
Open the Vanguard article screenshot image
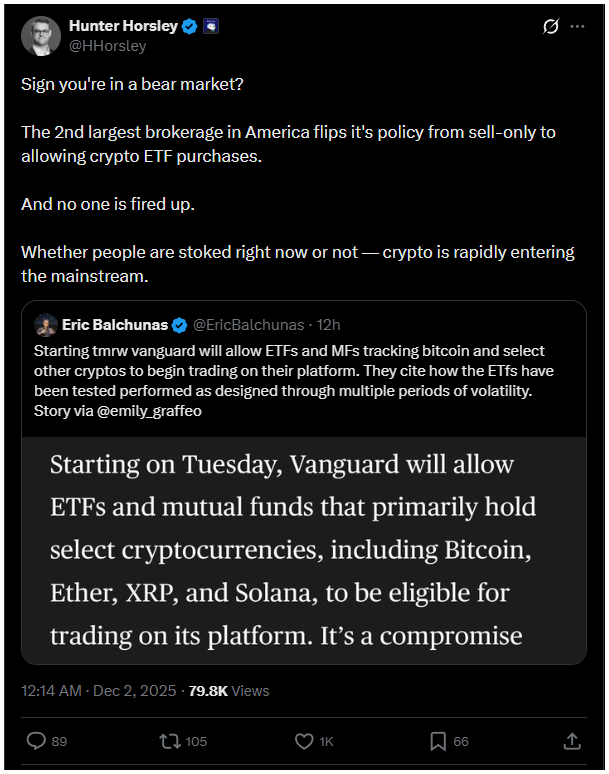(x=304, y=550)
